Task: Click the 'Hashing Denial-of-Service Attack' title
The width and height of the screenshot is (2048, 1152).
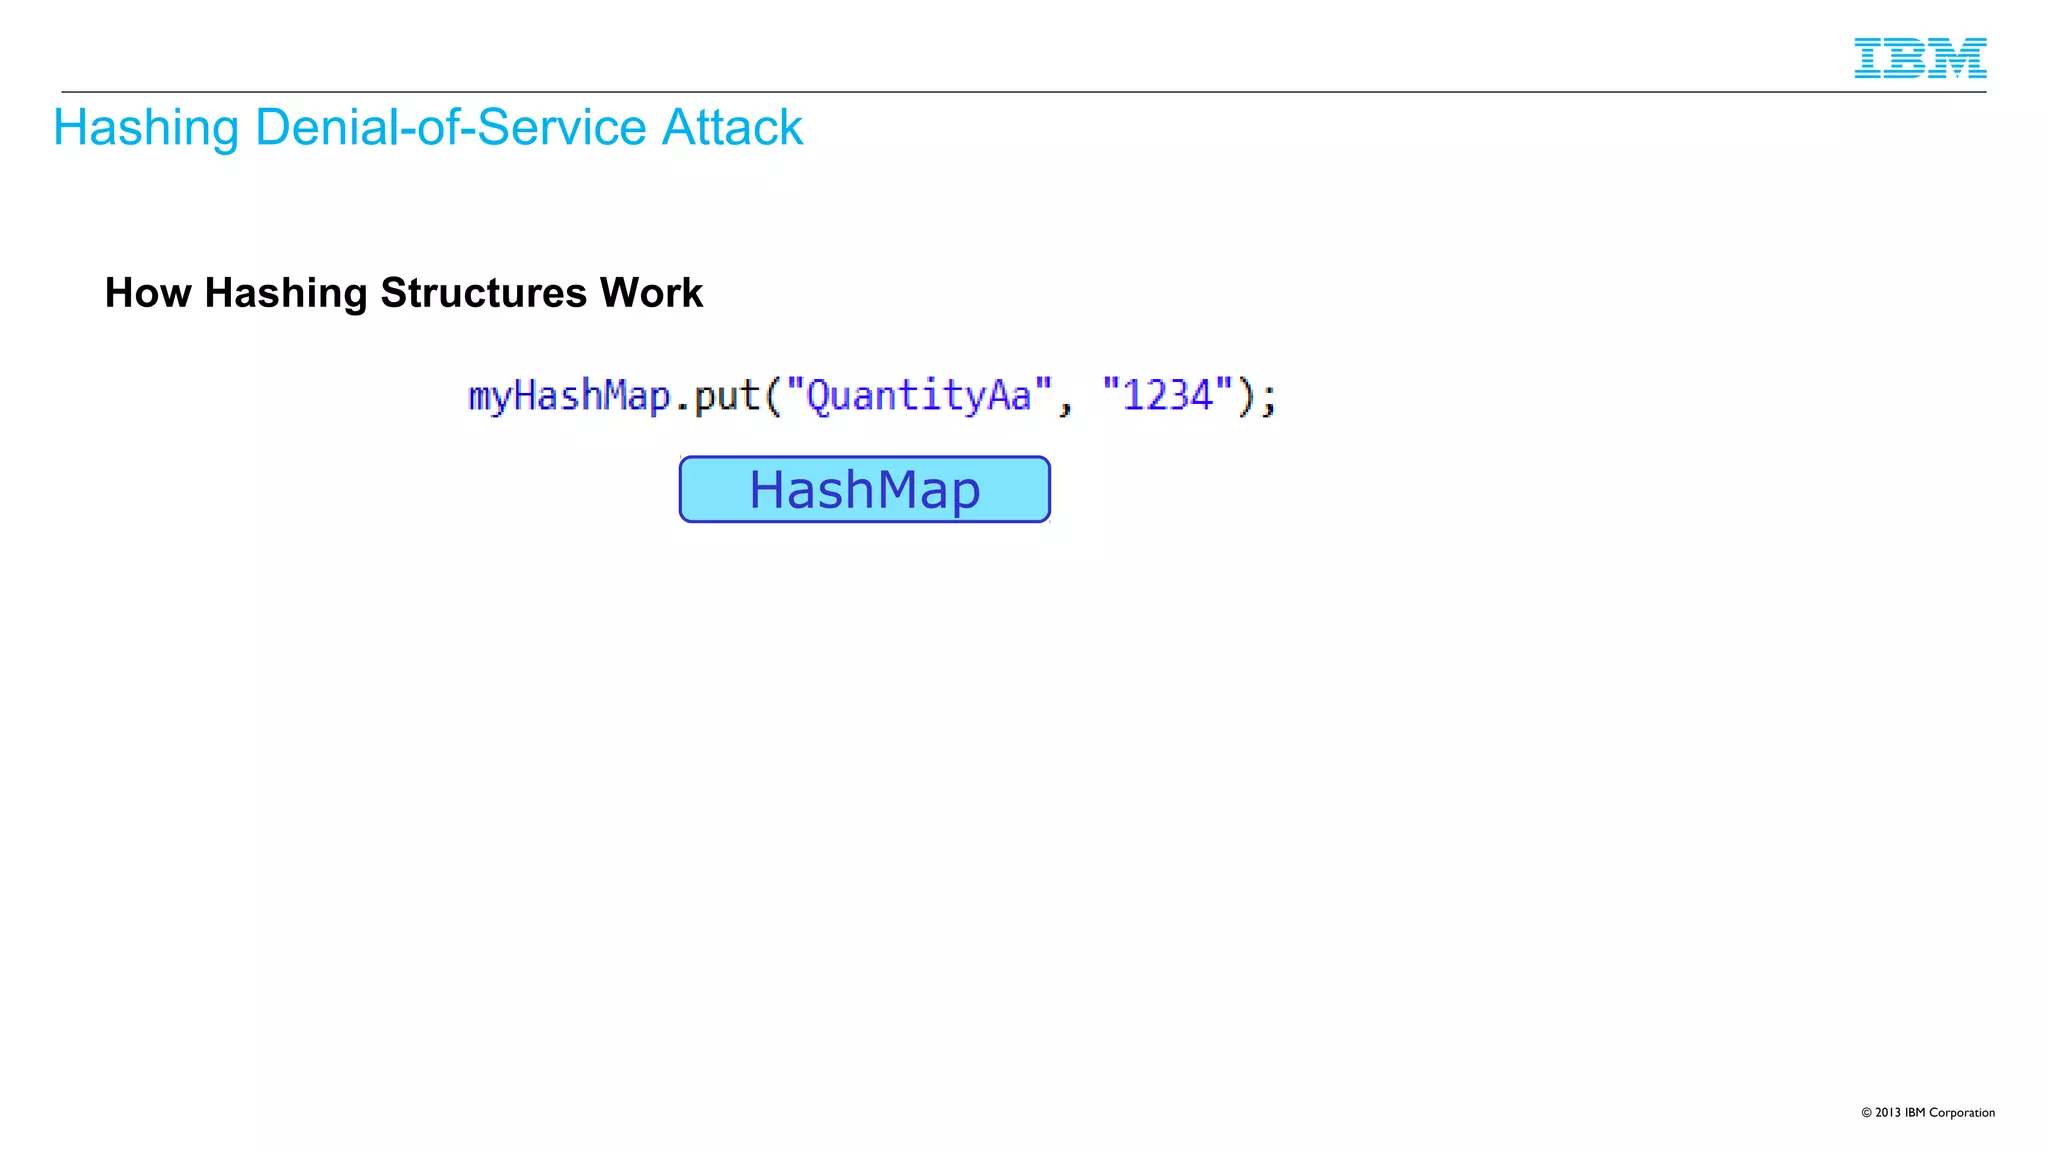Action: coord(428,128)
